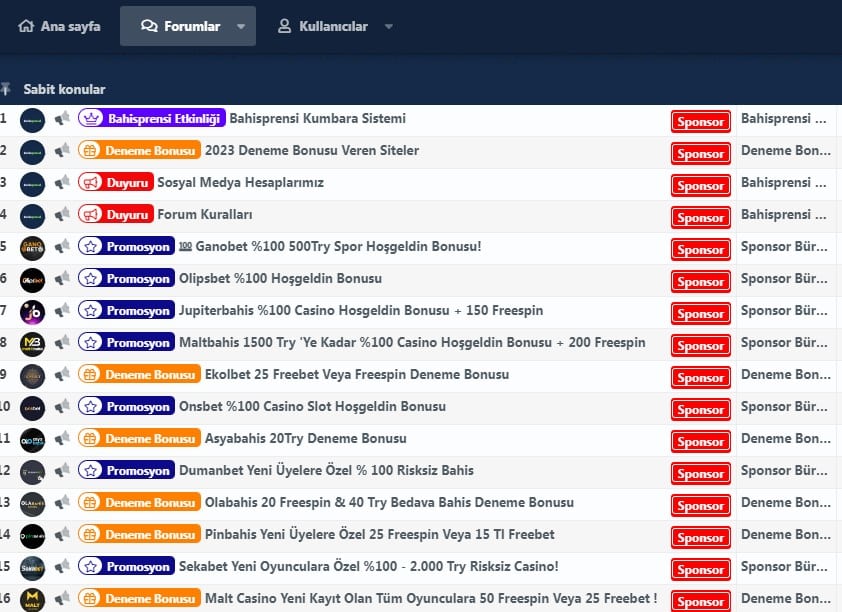Image resolution: width=842 pixels, height=612 pixels.
Task: Click the pin icon beside Sabit konular
Action: pos(6,89)
